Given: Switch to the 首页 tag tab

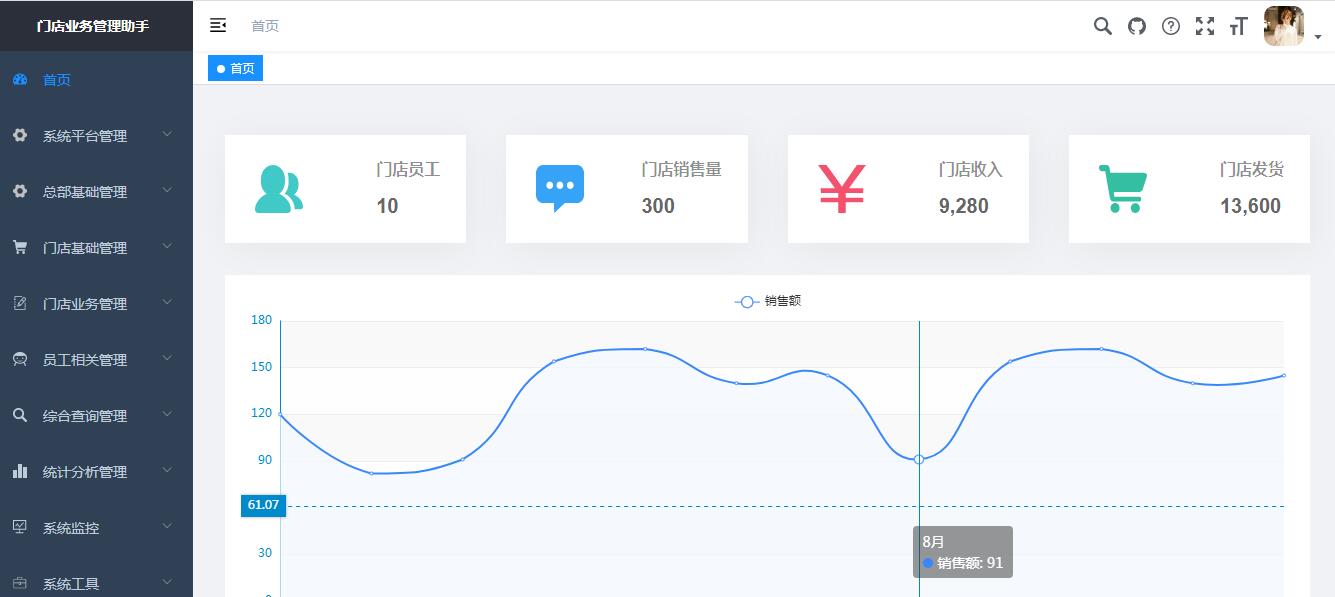Looking at the screenshot, I should [x=236, y=69].
